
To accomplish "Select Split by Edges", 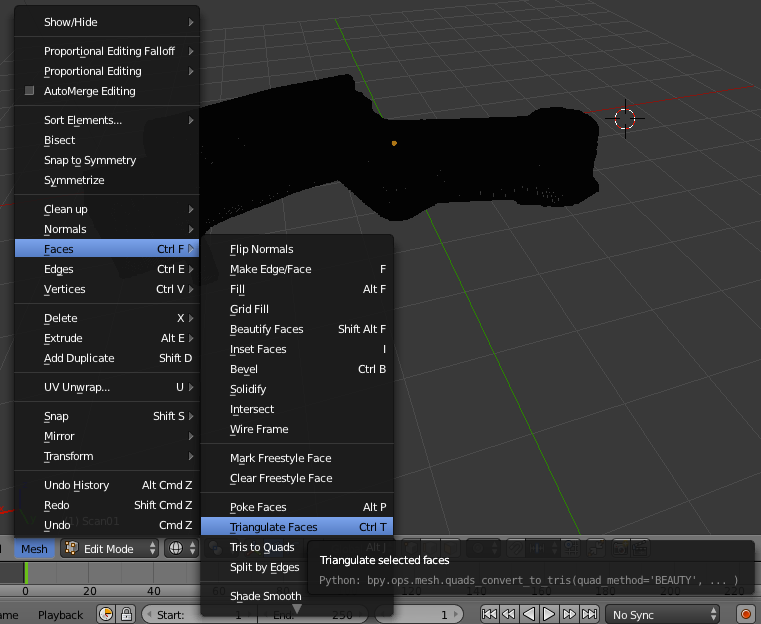I will coord(265,567).
